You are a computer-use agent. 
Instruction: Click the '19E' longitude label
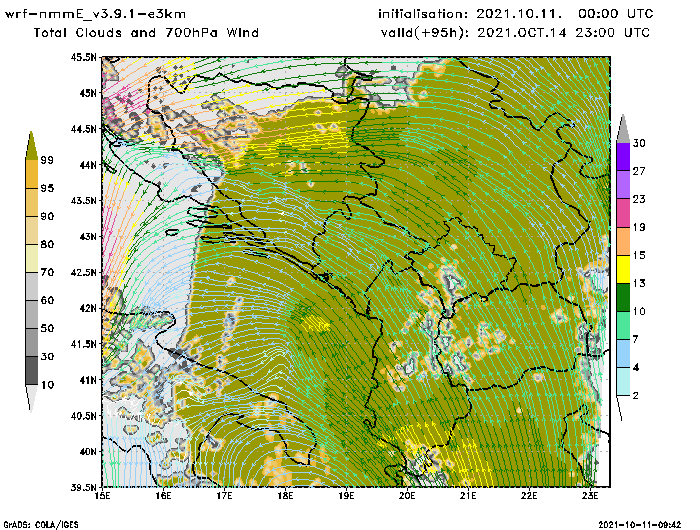point(346,496)
